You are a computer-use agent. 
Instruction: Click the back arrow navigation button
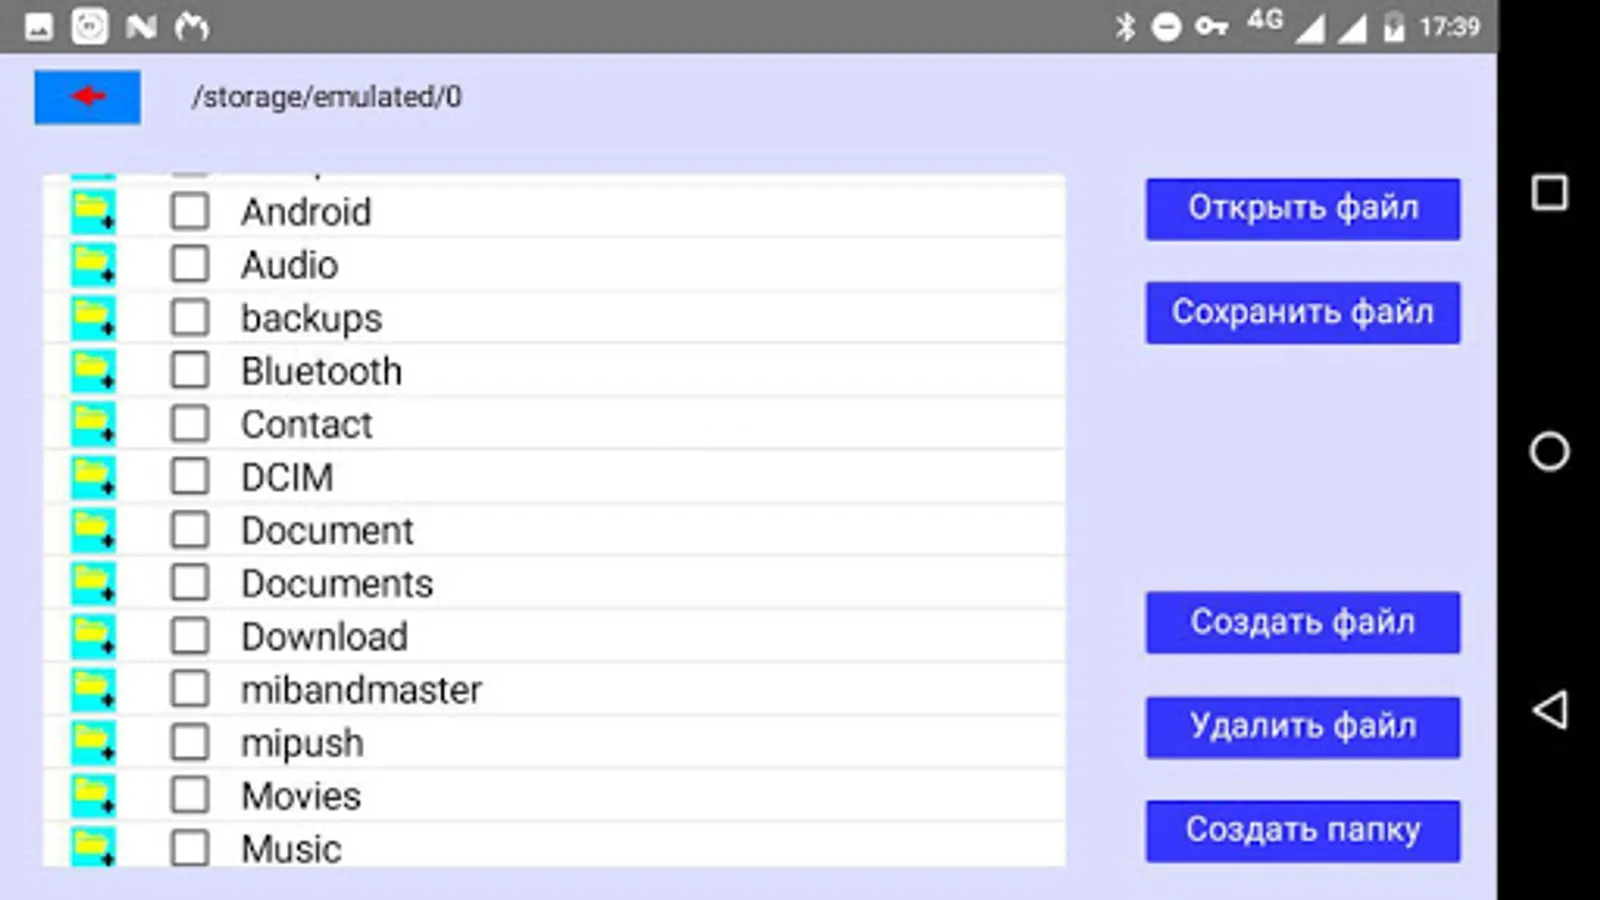click(87, 96)
